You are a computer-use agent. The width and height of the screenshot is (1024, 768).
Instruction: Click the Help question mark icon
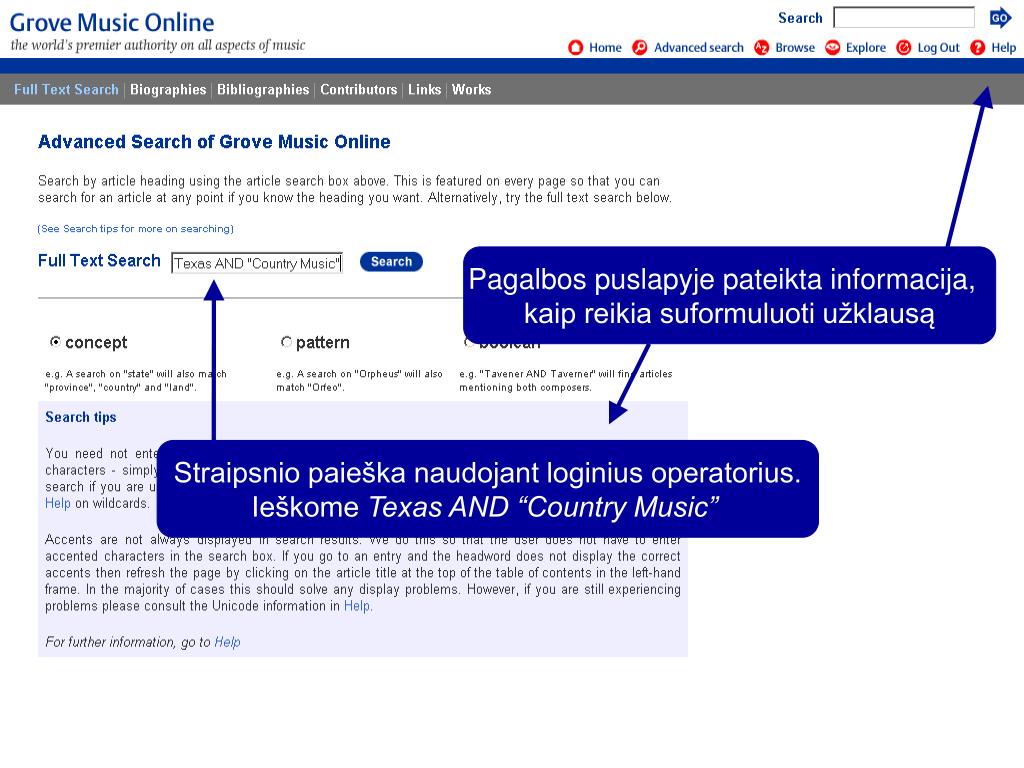(978, 48)
